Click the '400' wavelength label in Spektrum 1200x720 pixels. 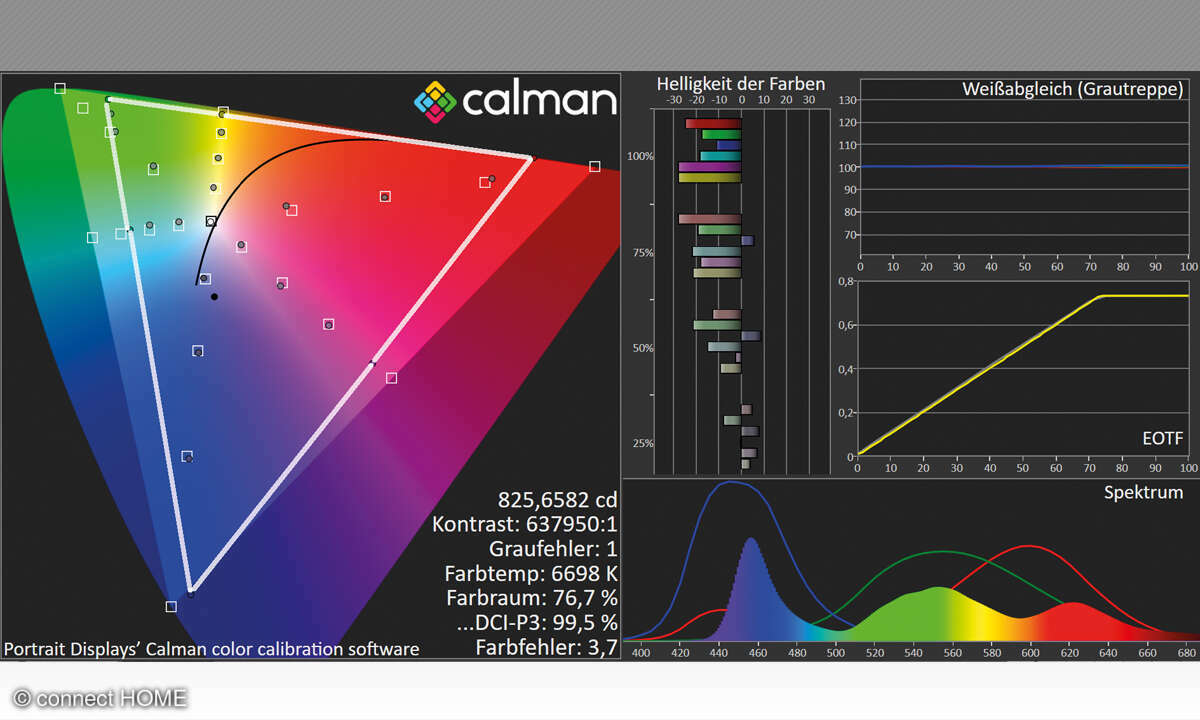coord(642,653)
